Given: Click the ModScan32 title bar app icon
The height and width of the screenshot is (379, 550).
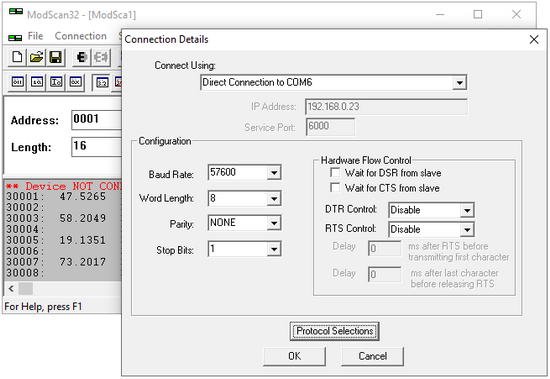Looking at the screenshot, I should coord(16,12).
